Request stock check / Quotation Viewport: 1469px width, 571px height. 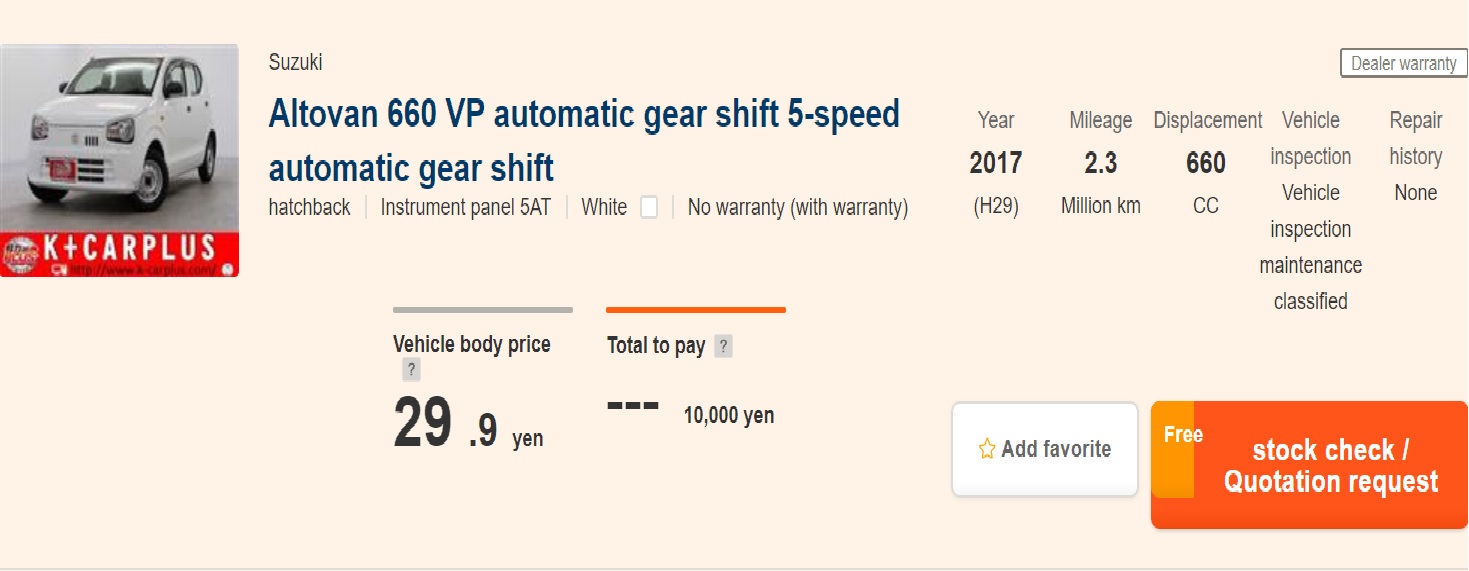1330,466
